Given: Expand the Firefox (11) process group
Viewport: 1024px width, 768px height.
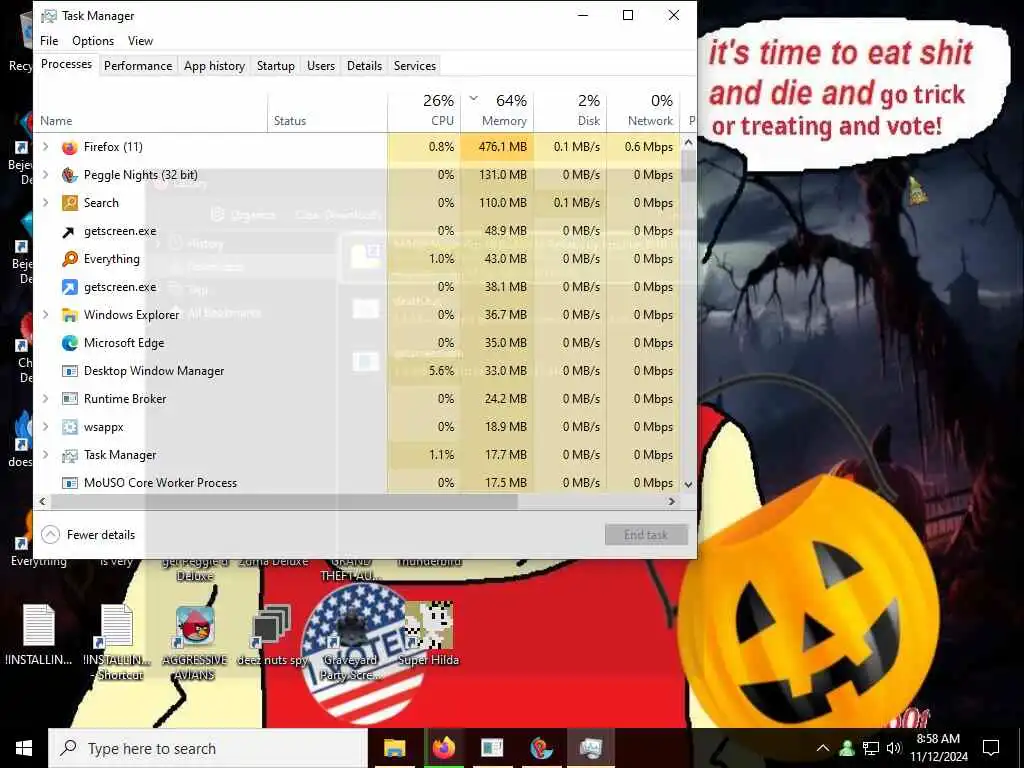Looking at the screenshot, I should click(45, 147).
